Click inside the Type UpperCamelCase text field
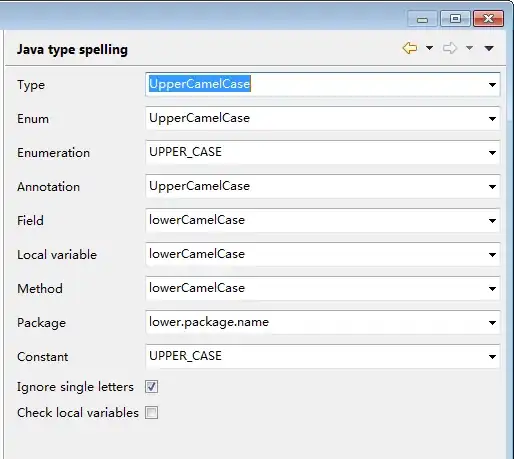514x459 pixels. (316, 84)
